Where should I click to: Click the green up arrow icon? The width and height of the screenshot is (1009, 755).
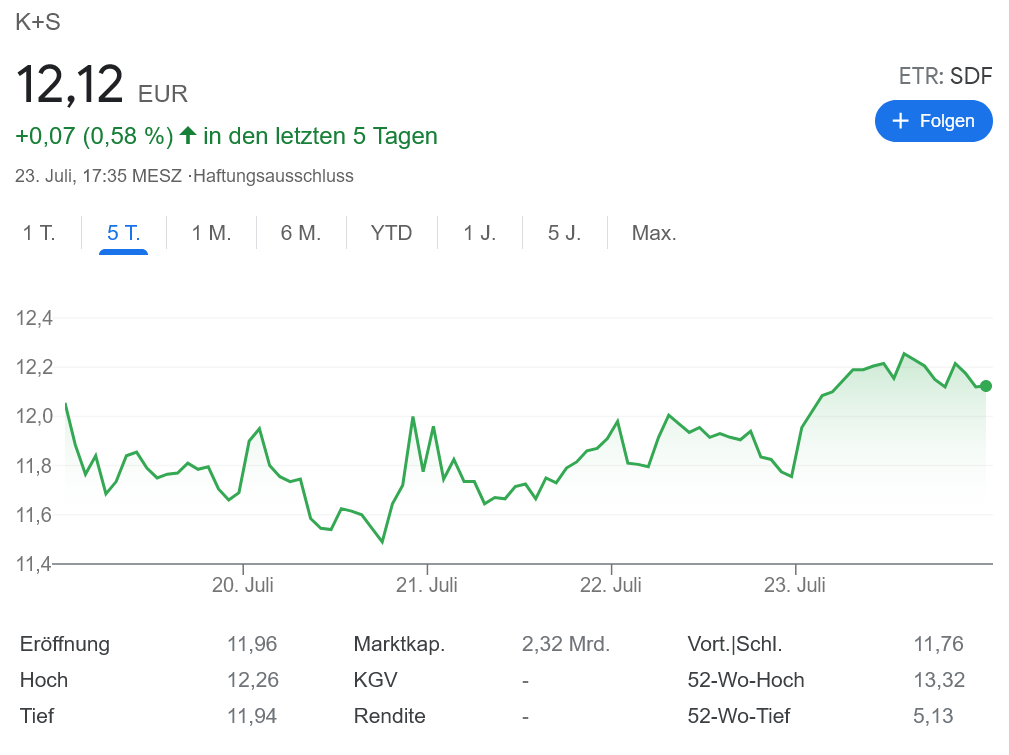click(x=188, y=135)
